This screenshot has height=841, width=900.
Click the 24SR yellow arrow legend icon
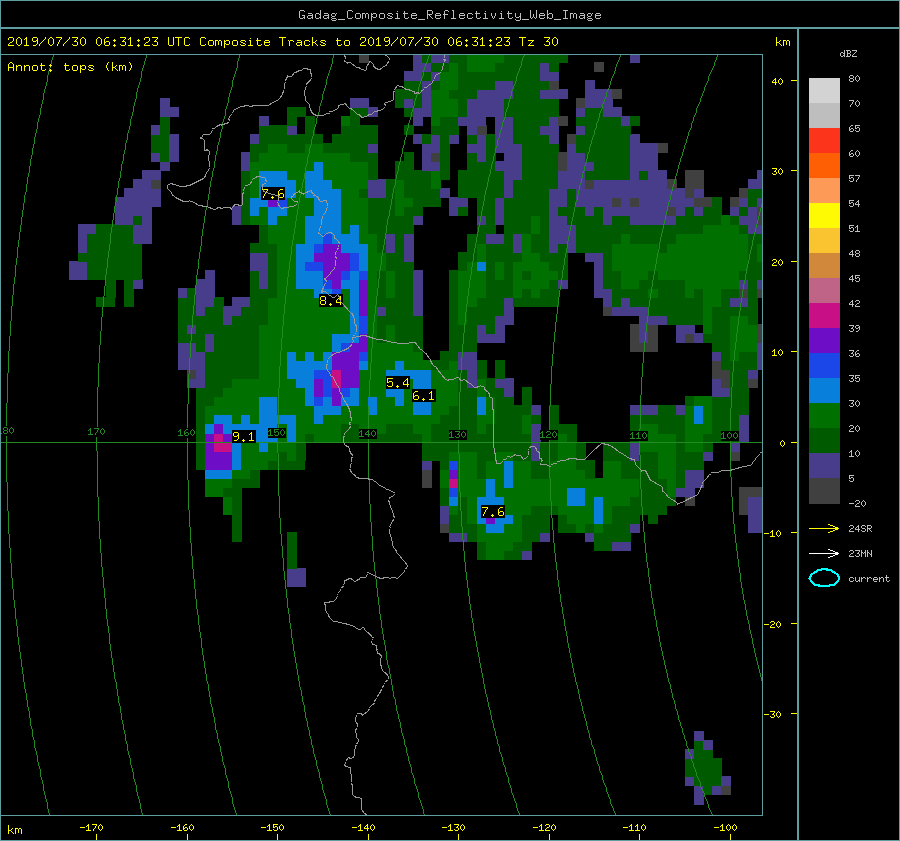coord(824,528)
